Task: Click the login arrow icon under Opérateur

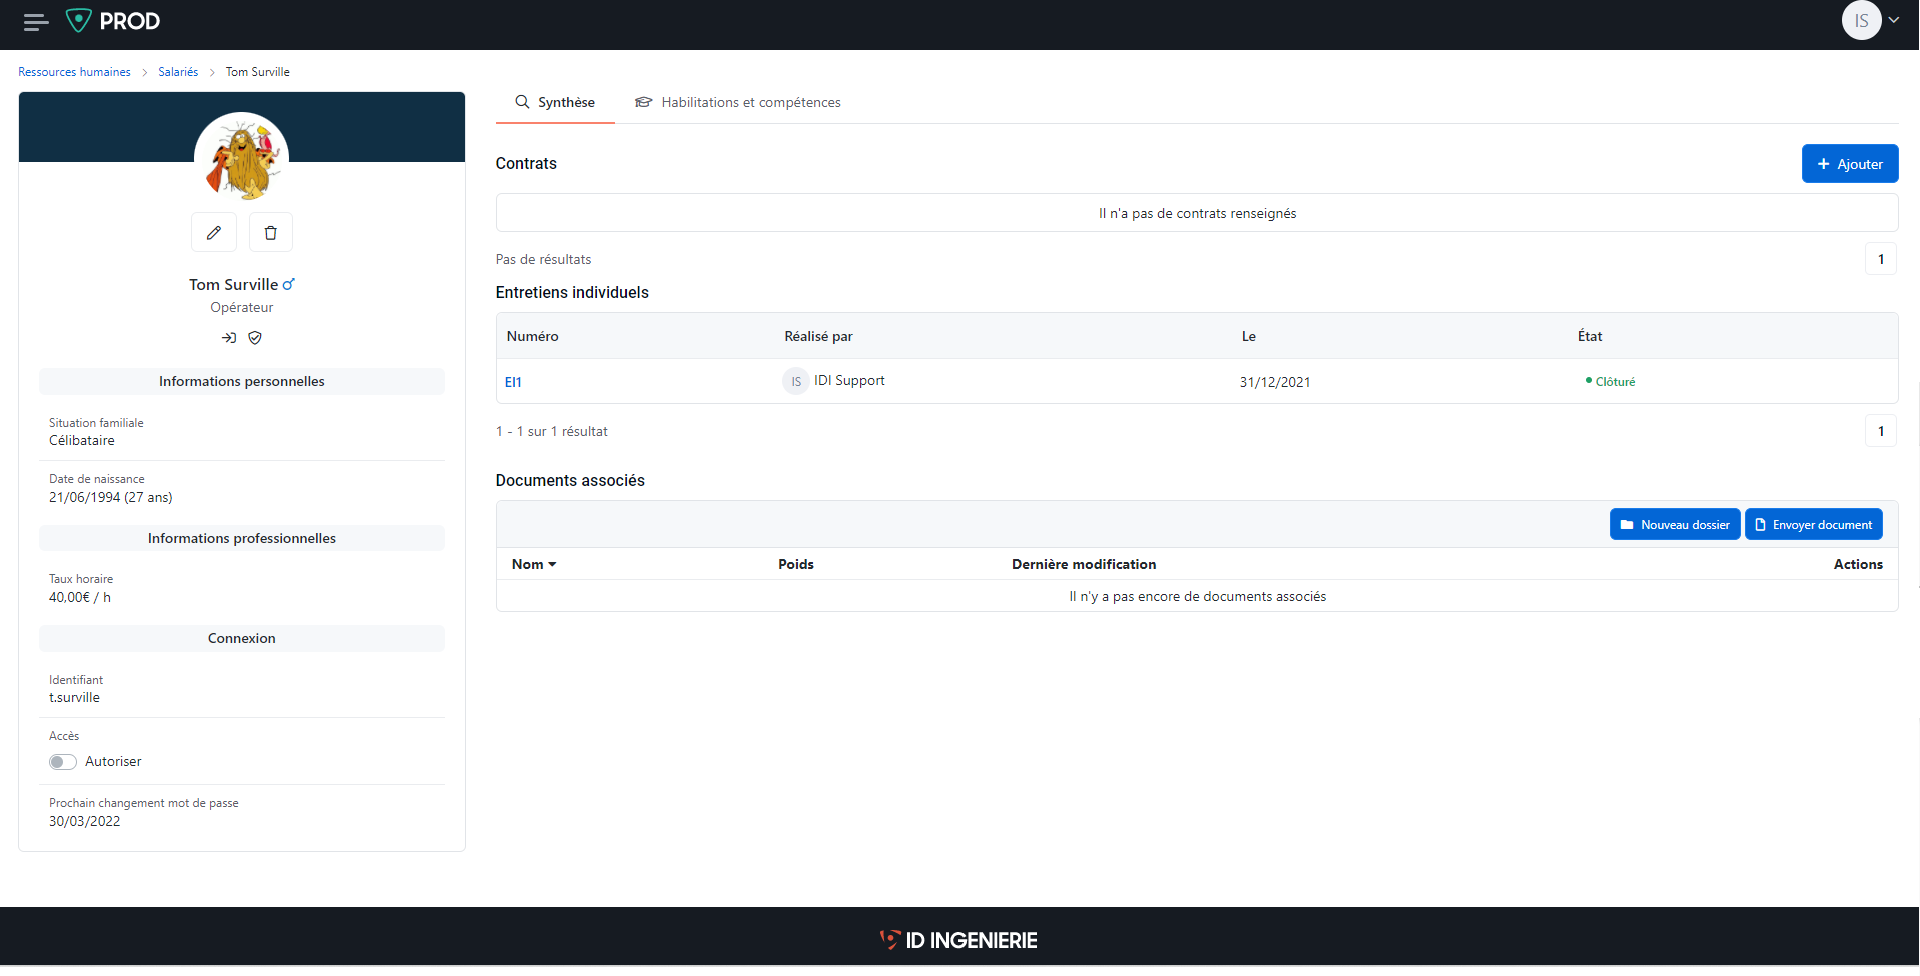Action: point(228,338)
